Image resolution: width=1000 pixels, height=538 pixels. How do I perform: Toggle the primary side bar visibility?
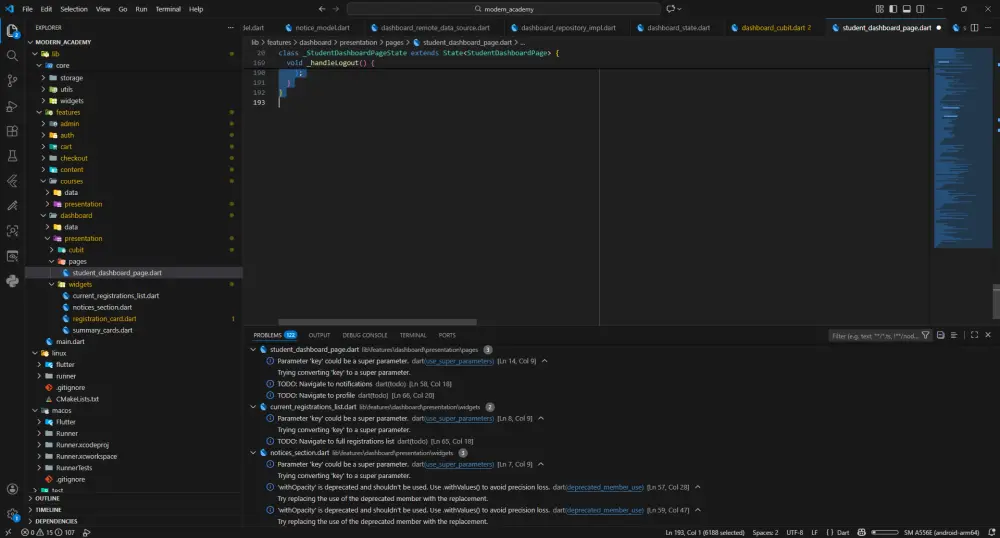(893, 9)
